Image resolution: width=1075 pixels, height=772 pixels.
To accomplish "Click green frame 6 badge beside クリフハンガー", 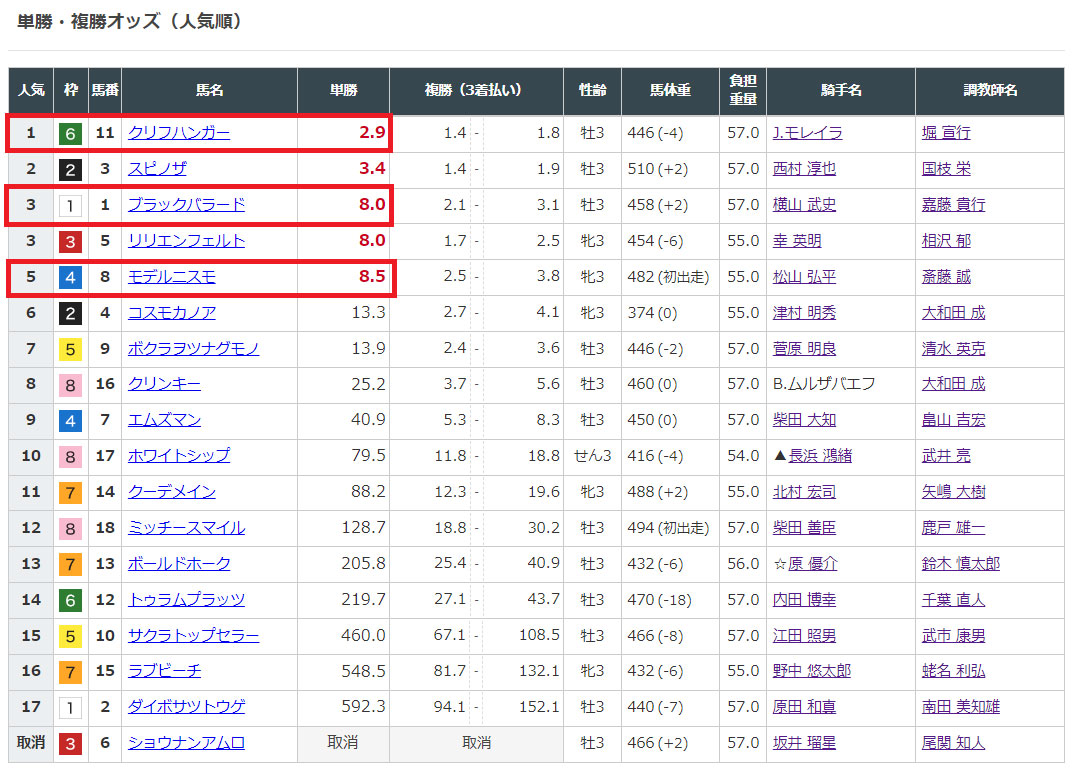I will coord(70,133).
